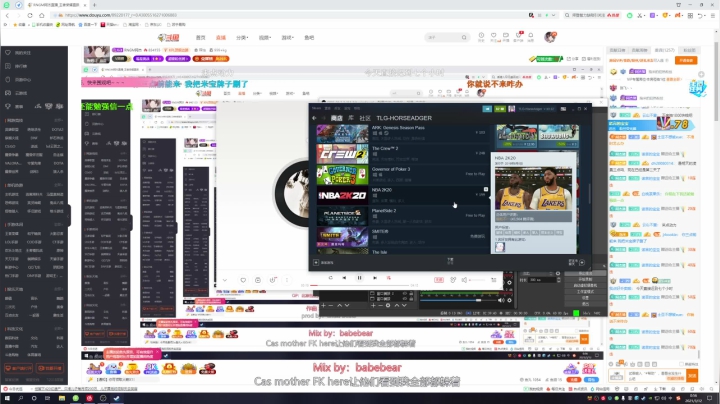Toggle loop mode in music player
Image resolution: width=720 pixels, height=404 pixels.
tap(331, 278)
